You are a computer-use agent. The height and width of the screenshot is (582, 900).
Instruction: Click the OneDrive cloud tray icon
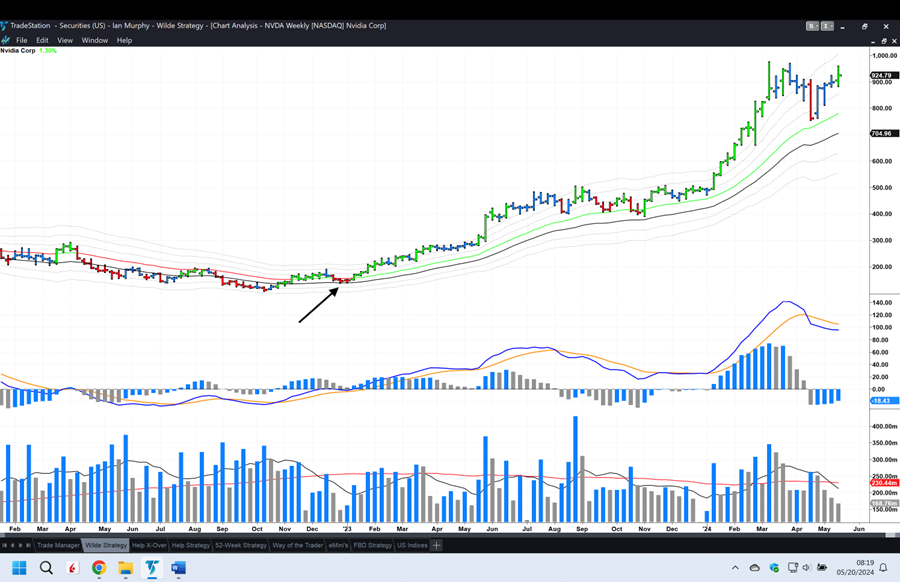click(x=755, y=568)
